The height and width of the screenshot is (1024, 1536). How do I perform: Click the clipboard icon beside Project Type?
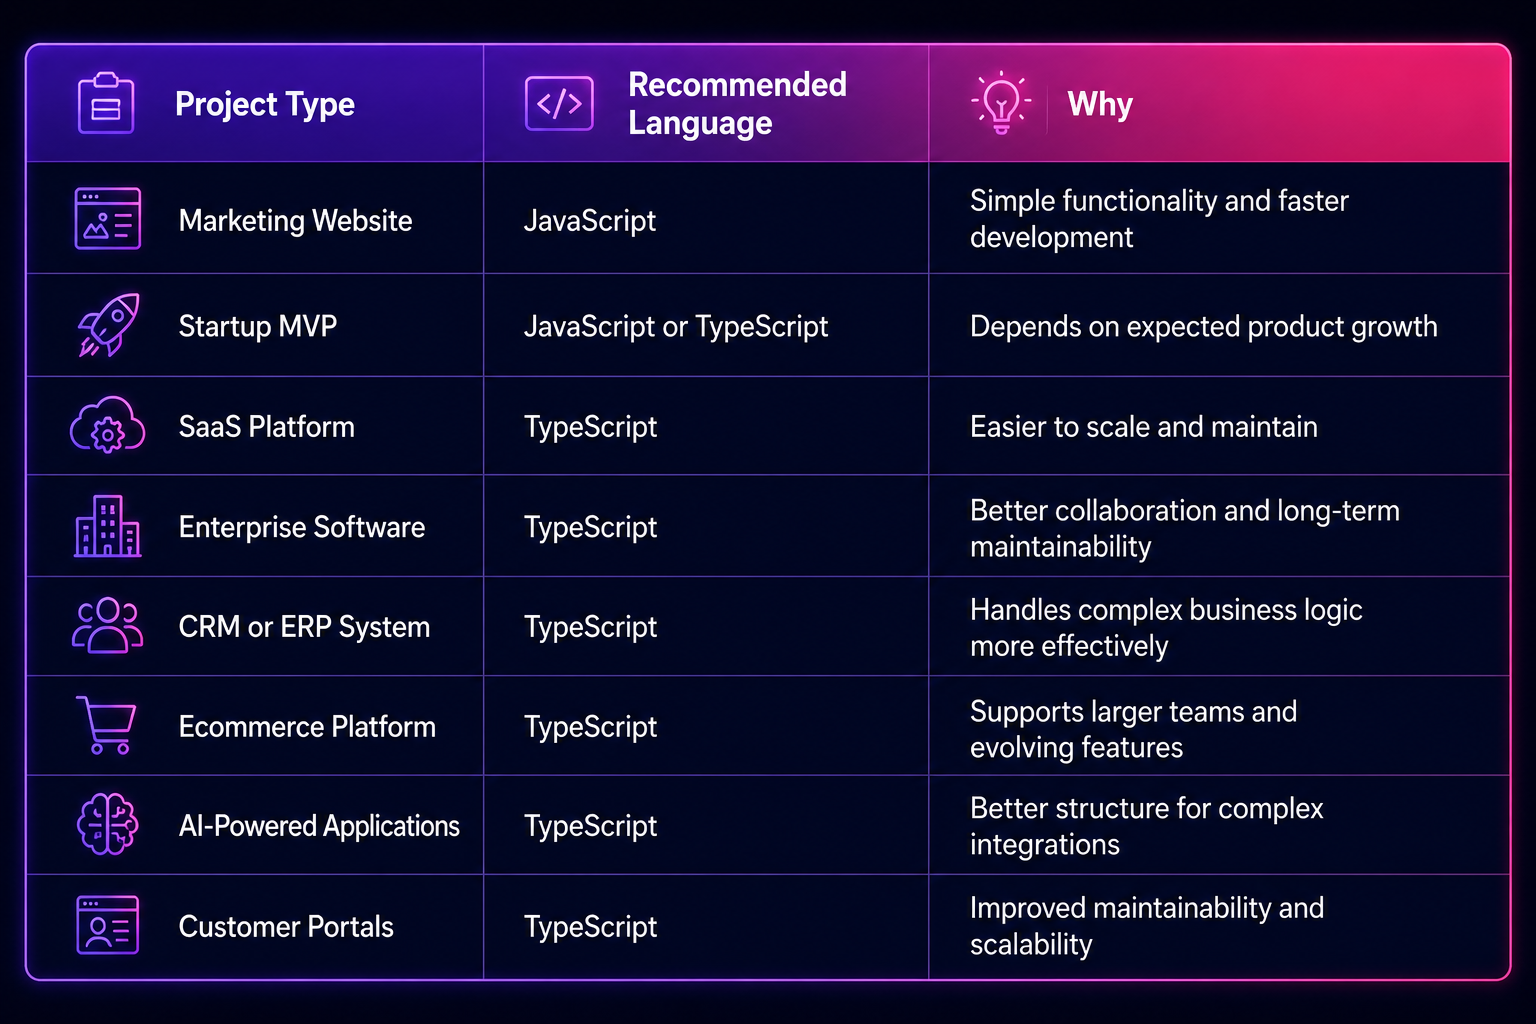(106, 103)
